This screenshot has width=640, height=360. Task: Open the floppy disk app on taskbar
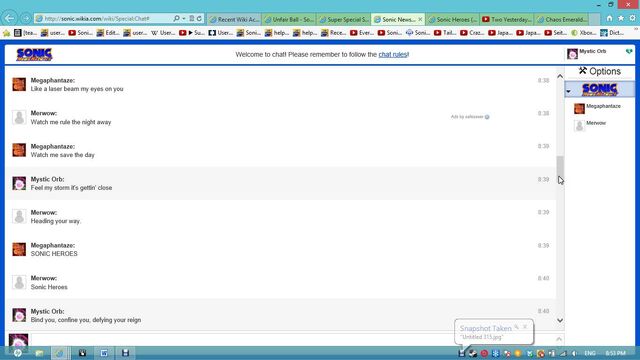[125, 353]
